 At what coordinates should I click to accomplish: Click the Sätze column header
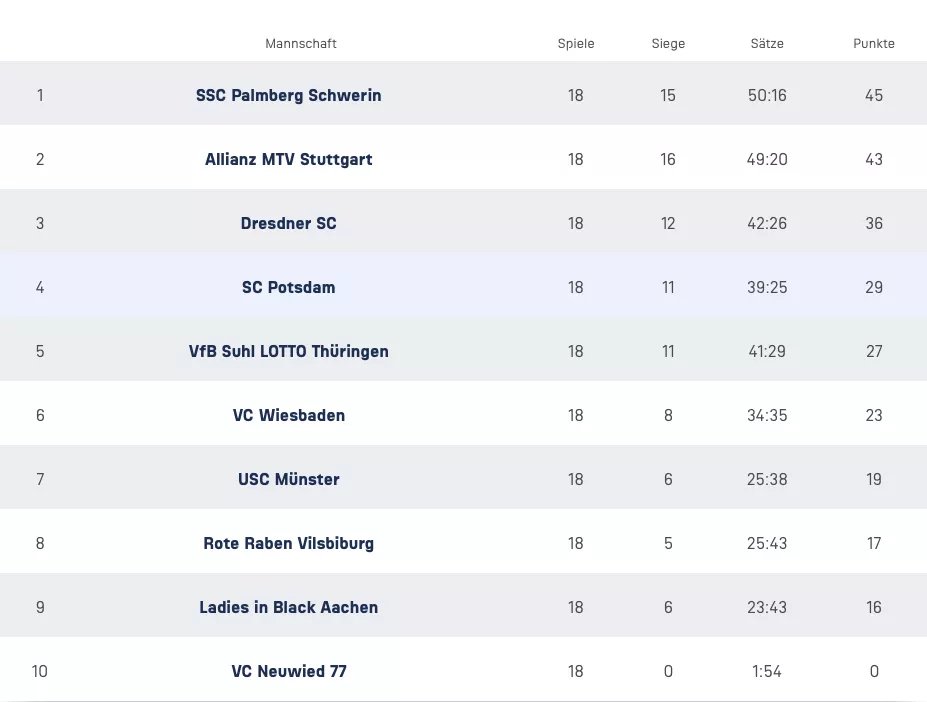767,43
